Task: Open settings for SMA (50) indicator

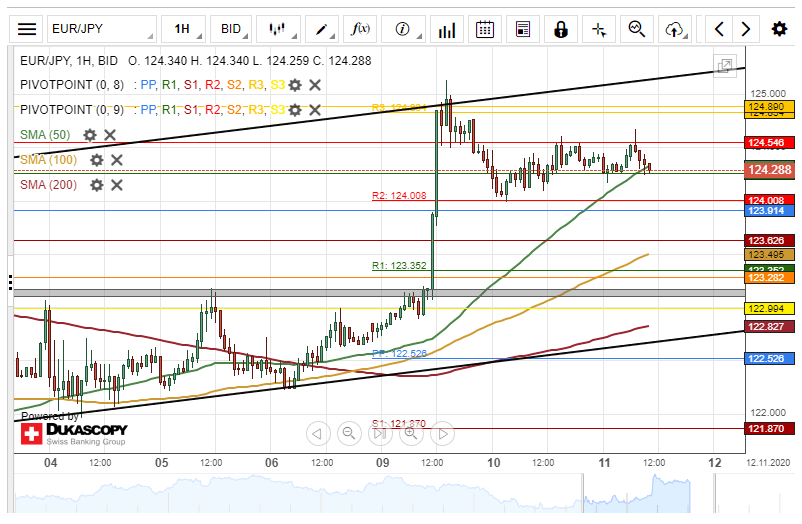Action: pyautogui.click(x=90, y=135)
